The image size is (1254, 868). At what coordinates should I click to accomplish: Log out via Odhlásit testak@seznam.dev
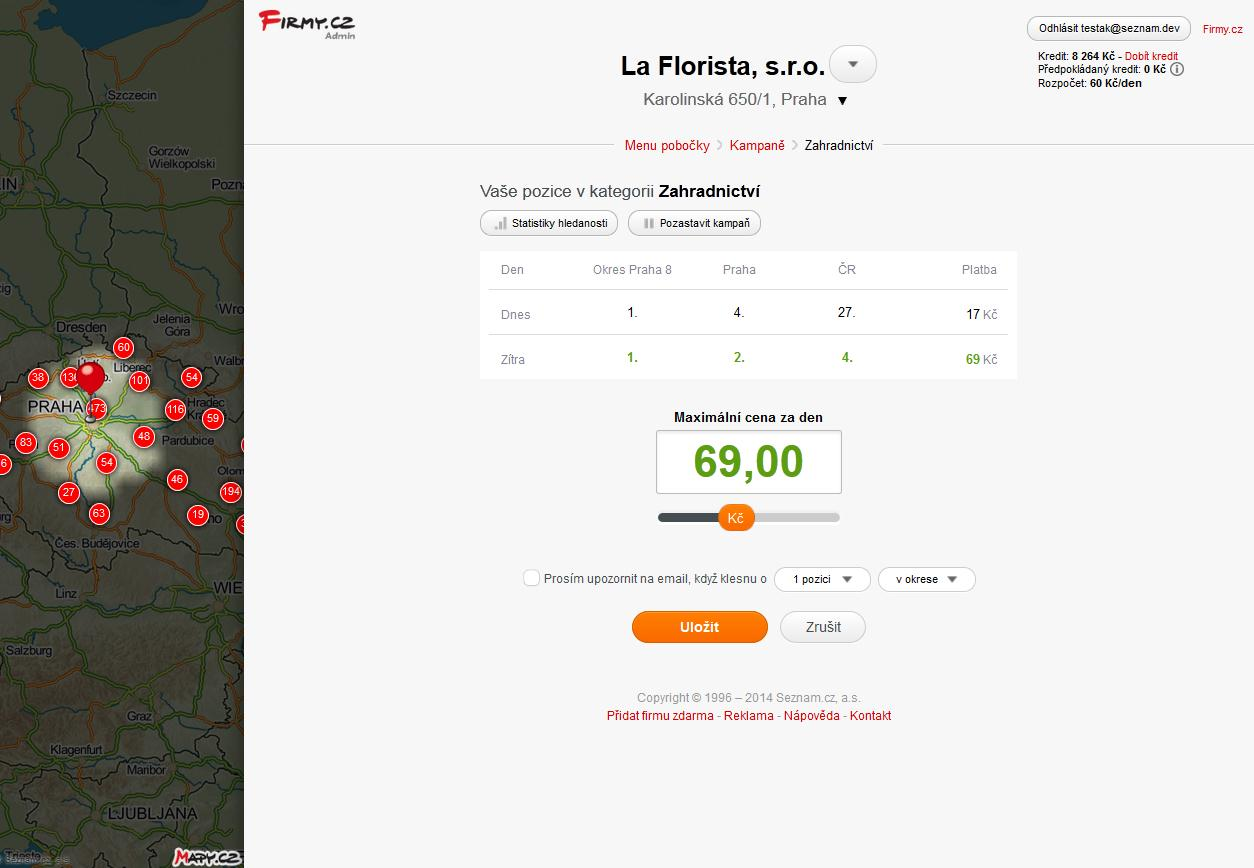(1109, 28)
